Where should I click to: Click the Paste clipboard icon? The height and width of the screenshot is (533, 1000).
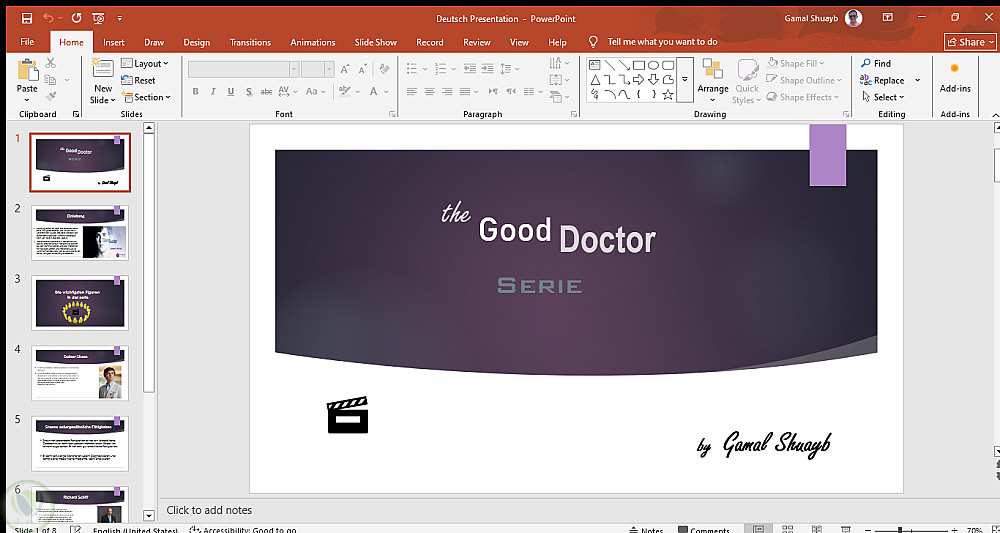click(27, 70)
